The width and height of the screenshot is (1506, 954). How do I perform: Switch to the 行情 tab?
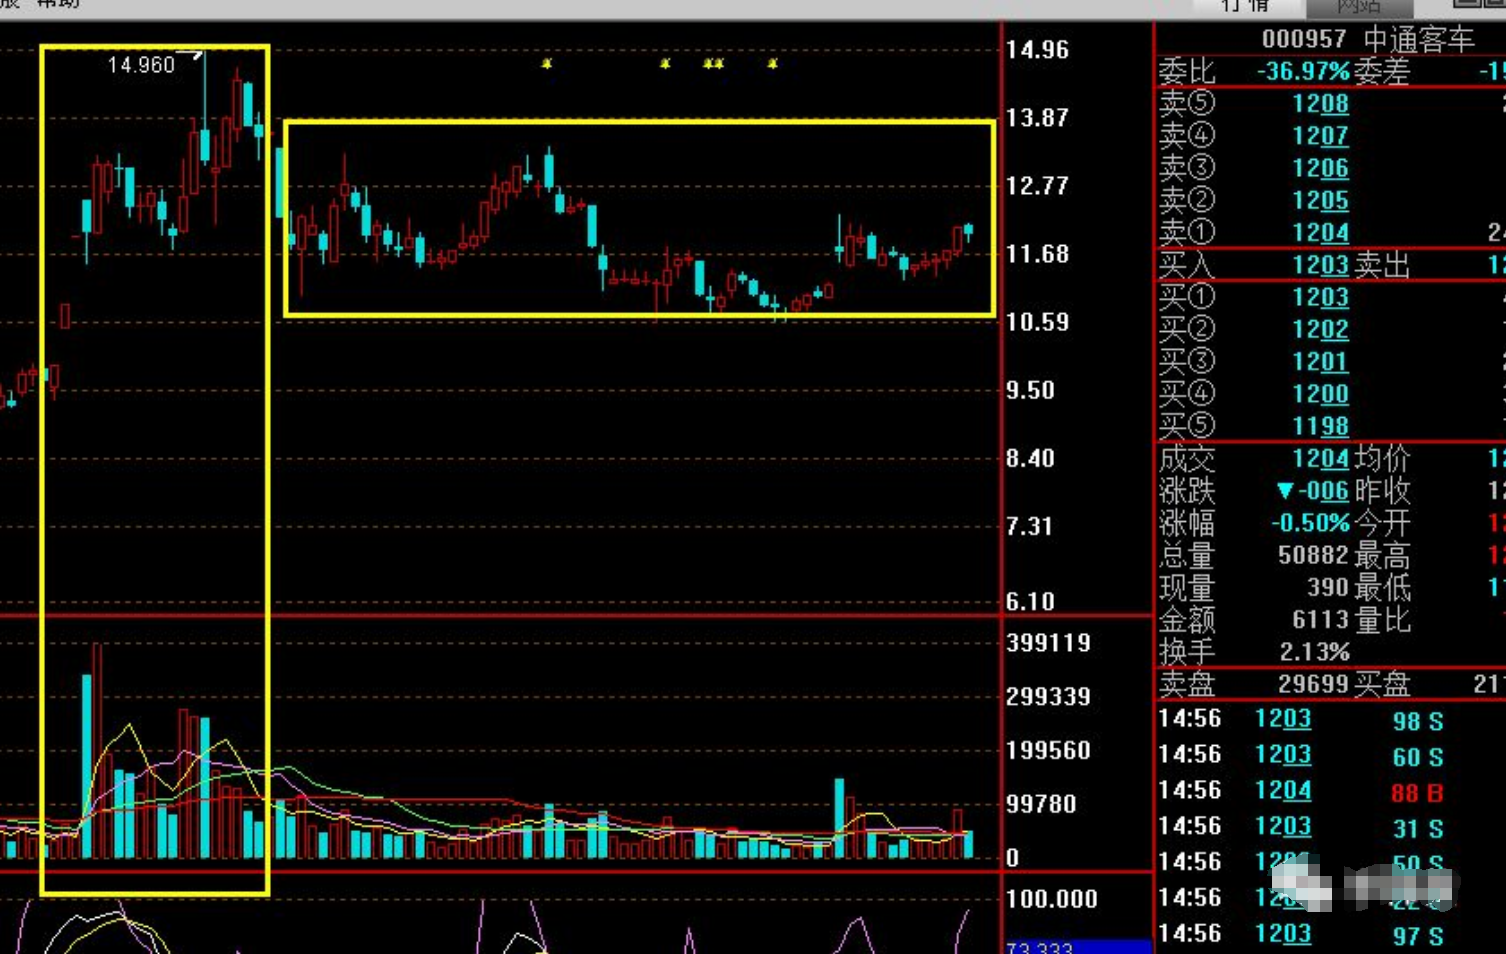point(1246,6)
